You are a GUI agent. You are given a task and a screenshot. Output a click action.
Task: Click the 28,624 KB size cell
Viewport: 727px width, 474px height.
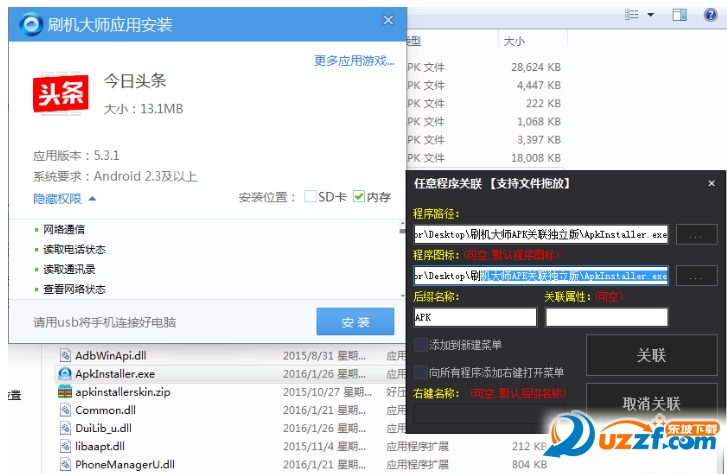(x=536, y=67)
